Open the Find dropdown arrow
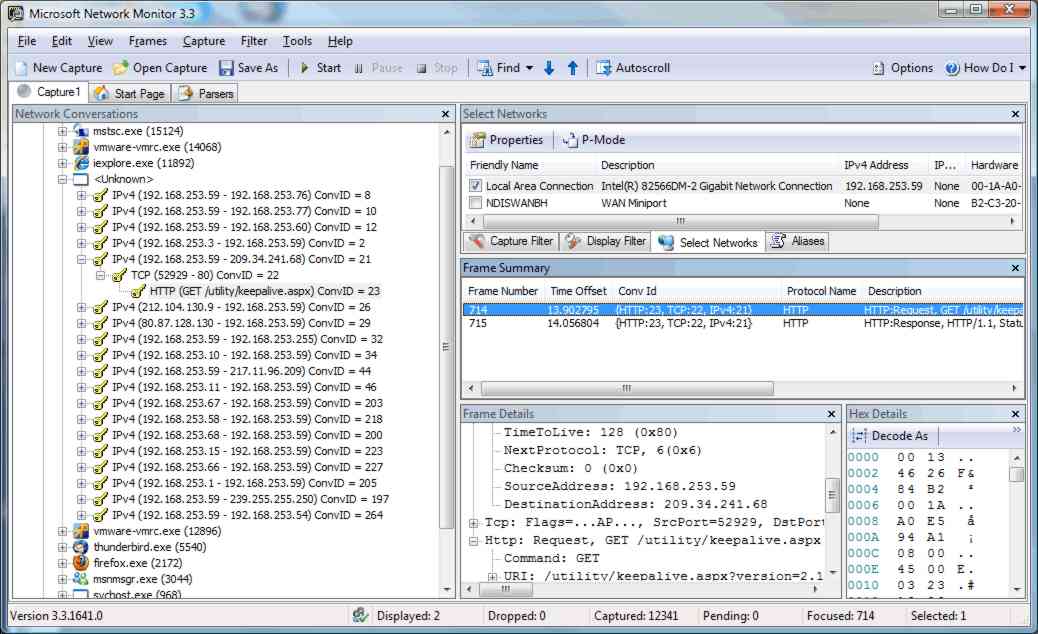Image resolution: width=1038 pixels, height=634 pixels. [x=529, y=68]
